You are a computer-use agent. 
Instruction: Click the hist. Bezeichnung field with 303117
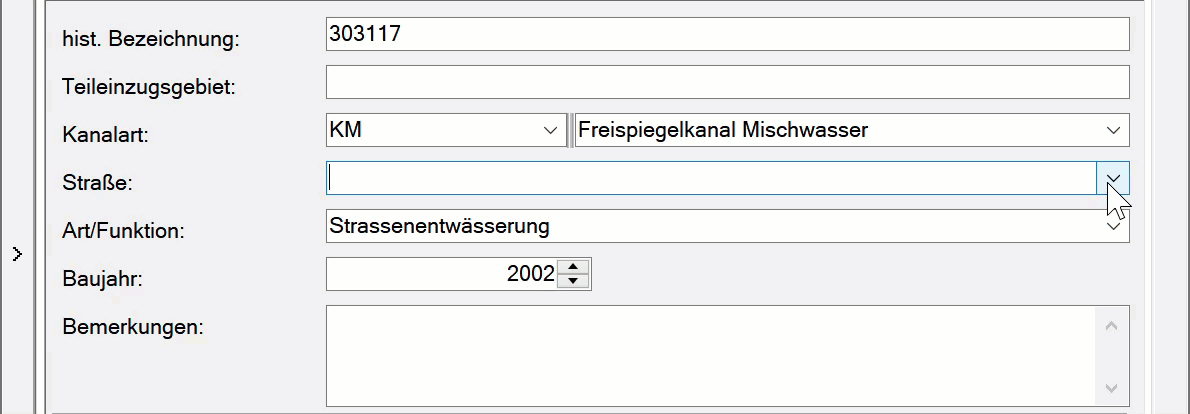pyautogui.click(x=727, y=34)
